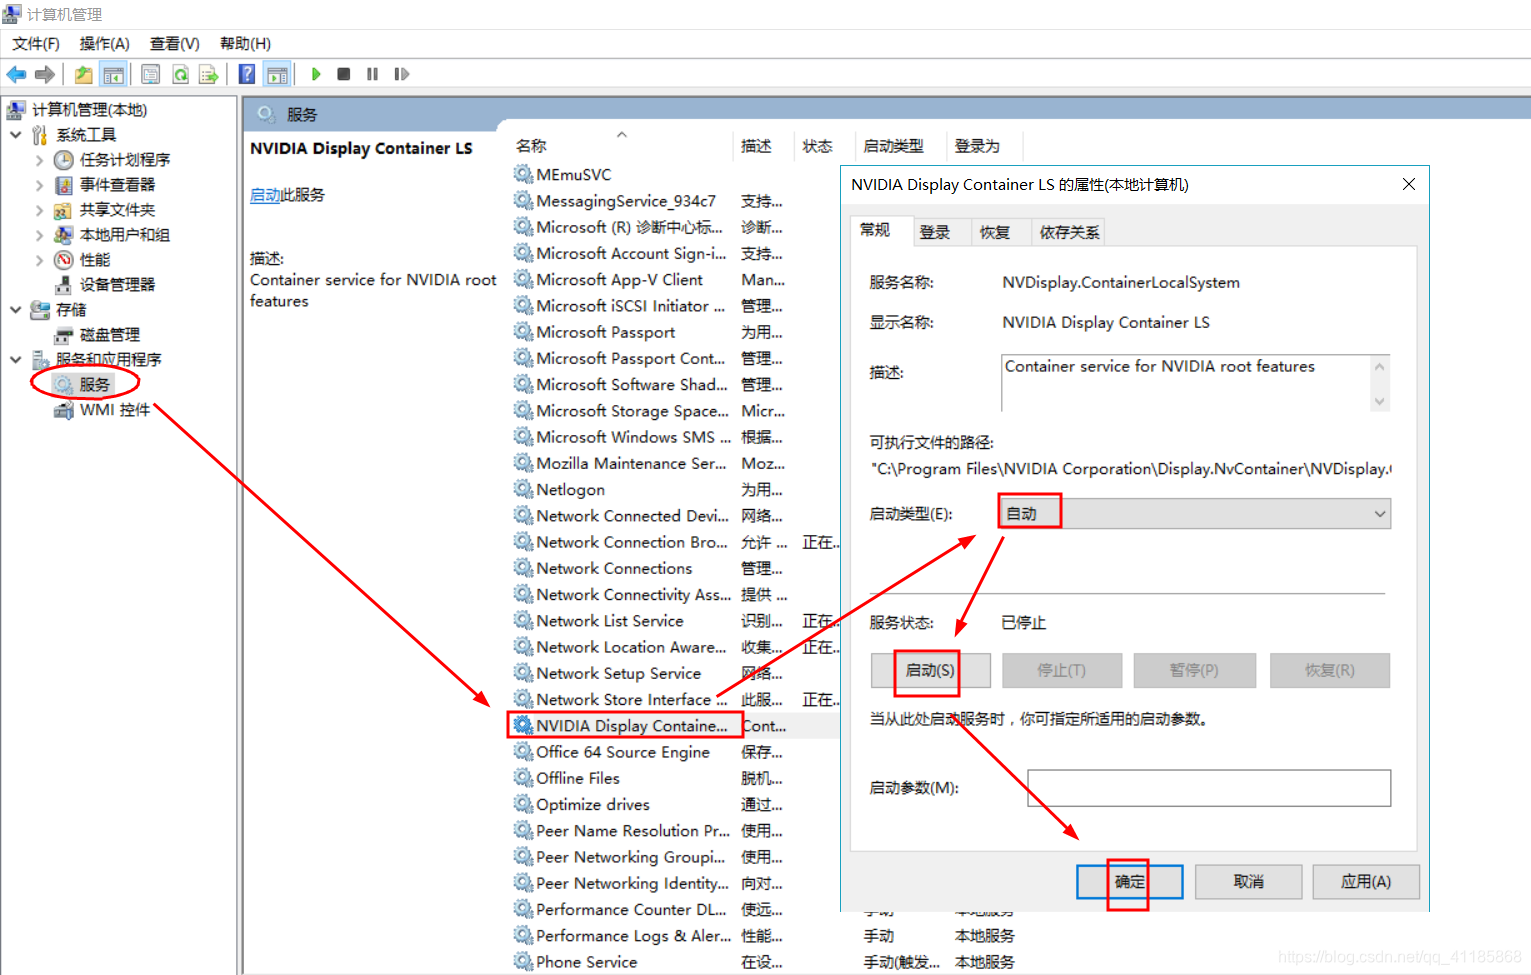This screenshot has height=975, width=1531.
Task: Collapse the 存储 tree node
Action: [x=15, y=309]
